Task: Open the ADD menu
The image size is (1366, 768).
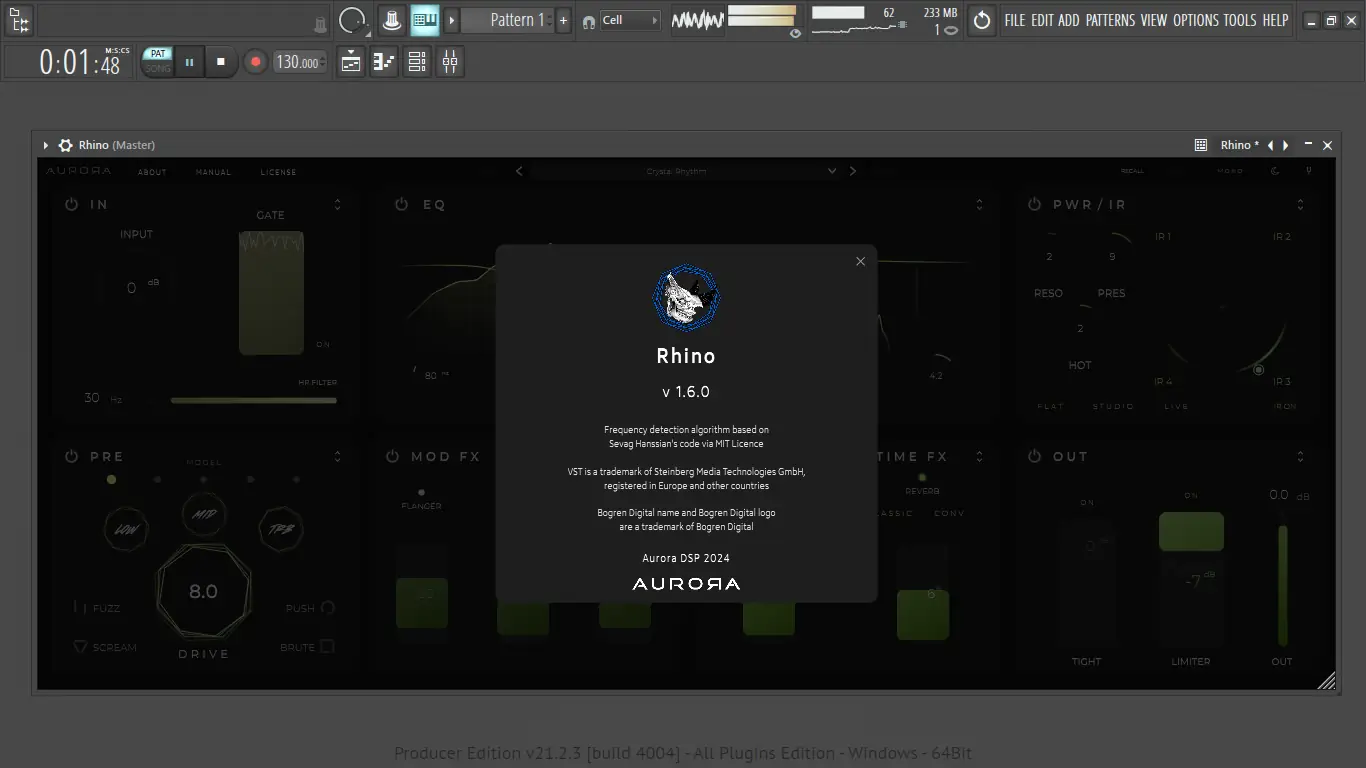Action: [1069, 20]
